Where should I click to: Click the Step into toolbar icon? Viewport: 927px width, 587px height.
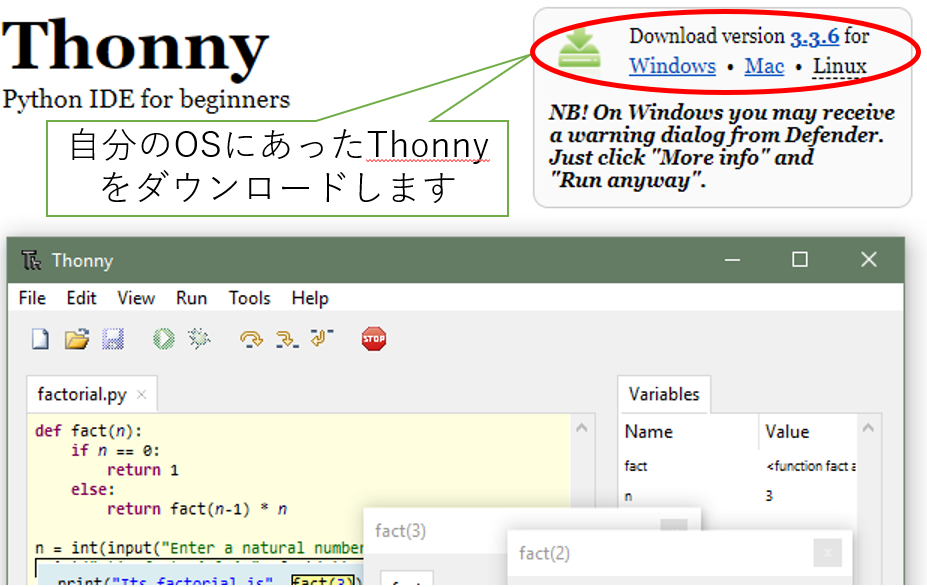click(x=287, y=339)
